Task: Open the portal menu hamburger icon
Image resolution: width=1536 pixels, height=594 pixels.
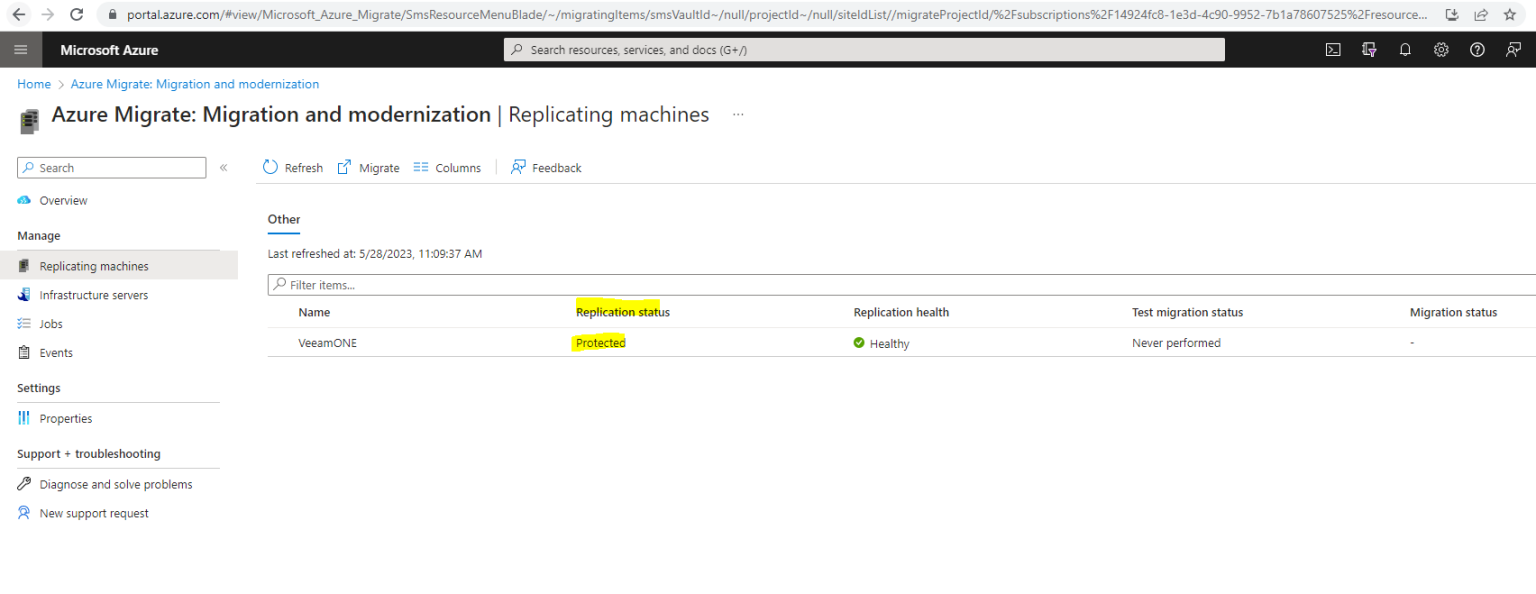Action: [20, 48]
